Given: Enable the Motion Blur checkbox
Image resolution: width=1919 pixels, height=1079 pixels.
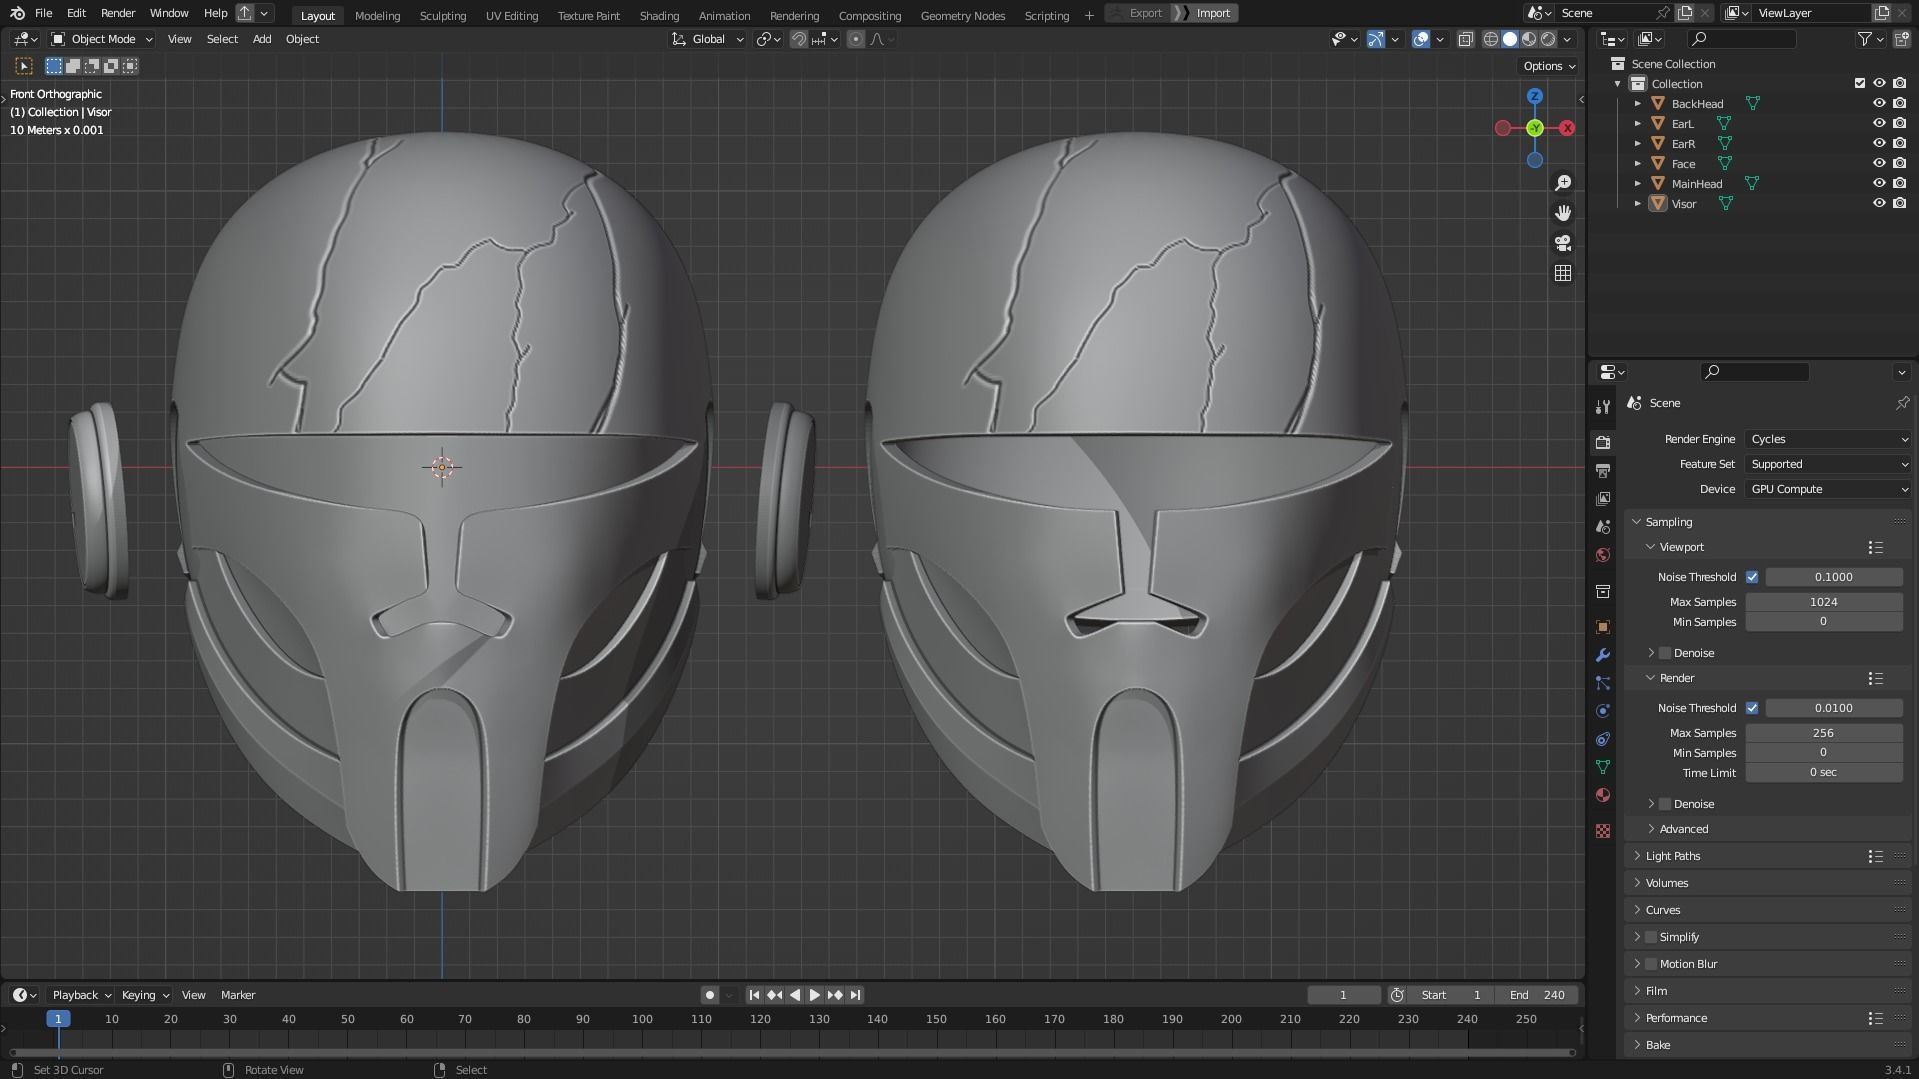Looking at the screenshot, I should point(1651,964).
